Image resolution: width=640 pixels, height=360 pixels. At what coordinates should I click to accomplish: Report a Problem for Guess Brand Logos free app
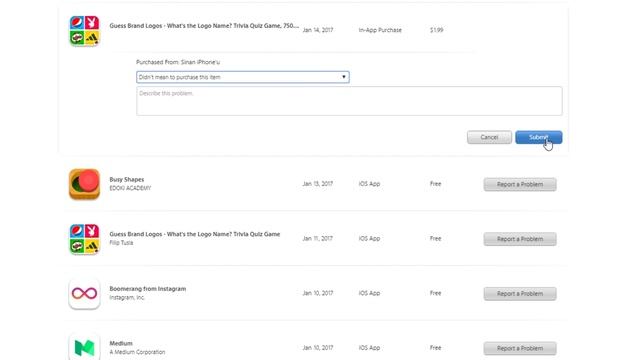point(520,239)
